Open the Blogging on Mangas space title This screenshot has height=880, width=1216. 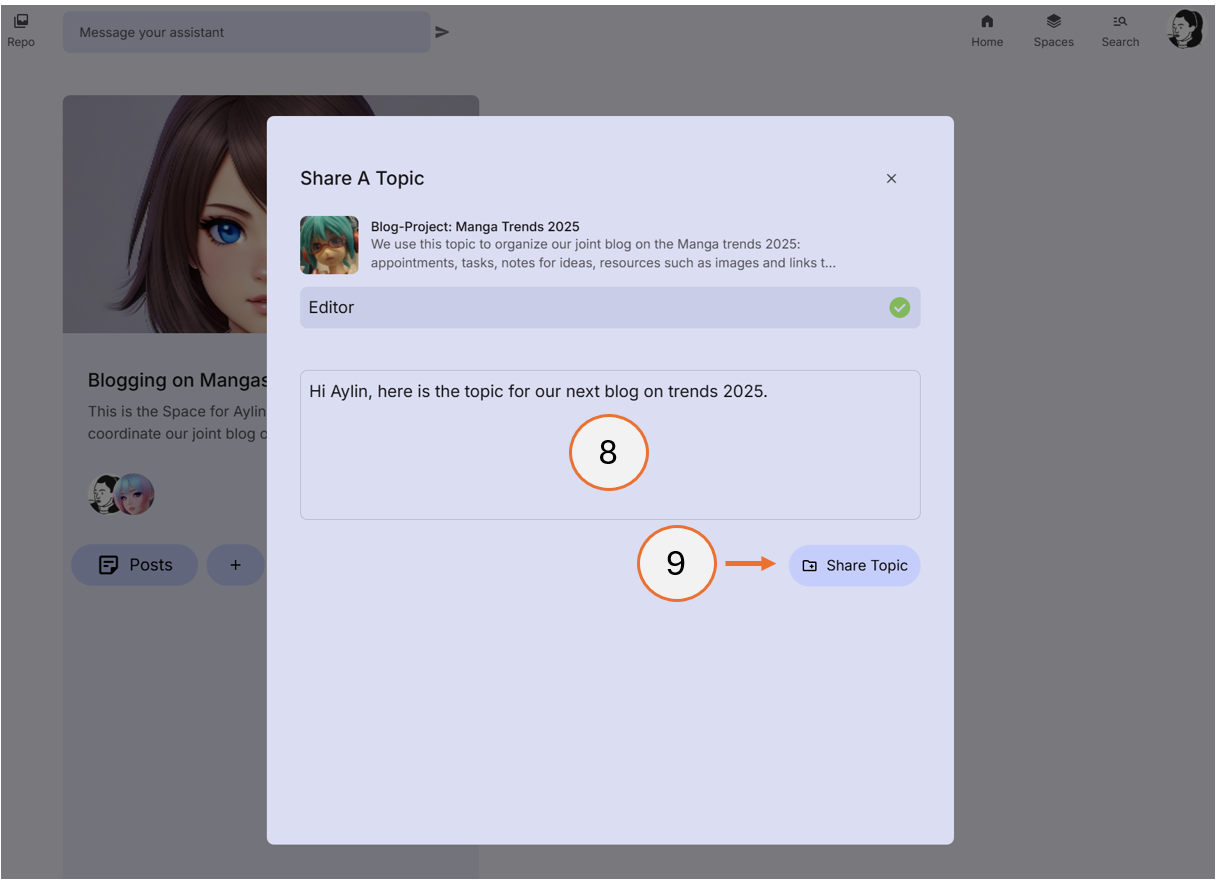point(177,380)
